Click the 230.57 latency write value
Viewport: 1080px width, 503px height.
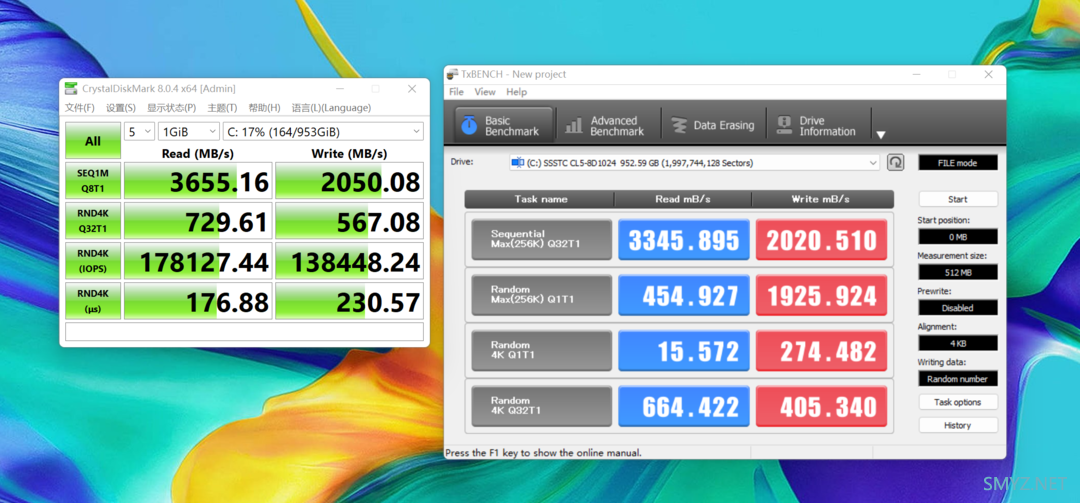pyautogui.click(x=349, y=300)
